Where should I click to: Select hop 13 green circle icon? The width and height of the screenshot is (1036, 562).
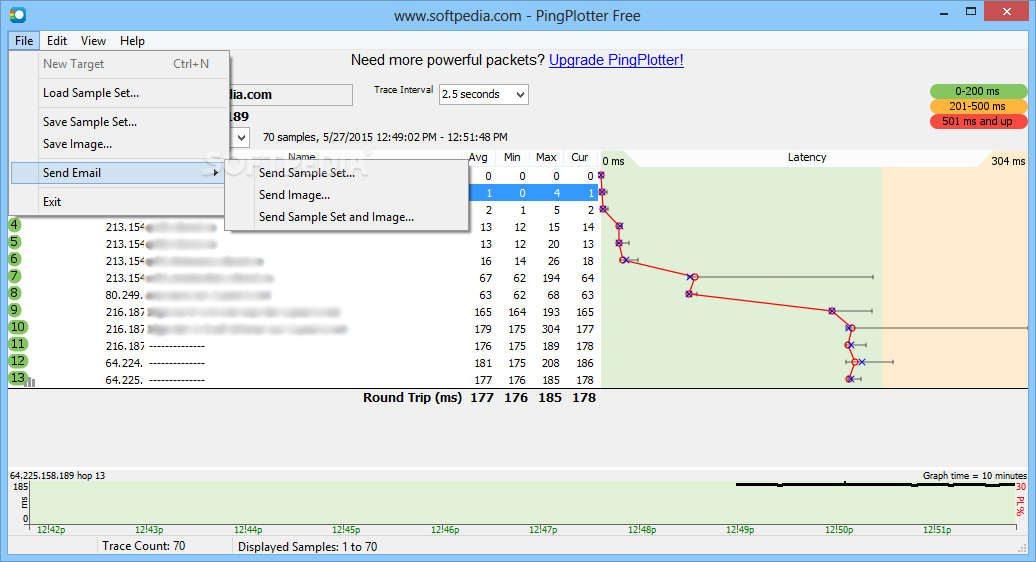[x=17, y=378]
